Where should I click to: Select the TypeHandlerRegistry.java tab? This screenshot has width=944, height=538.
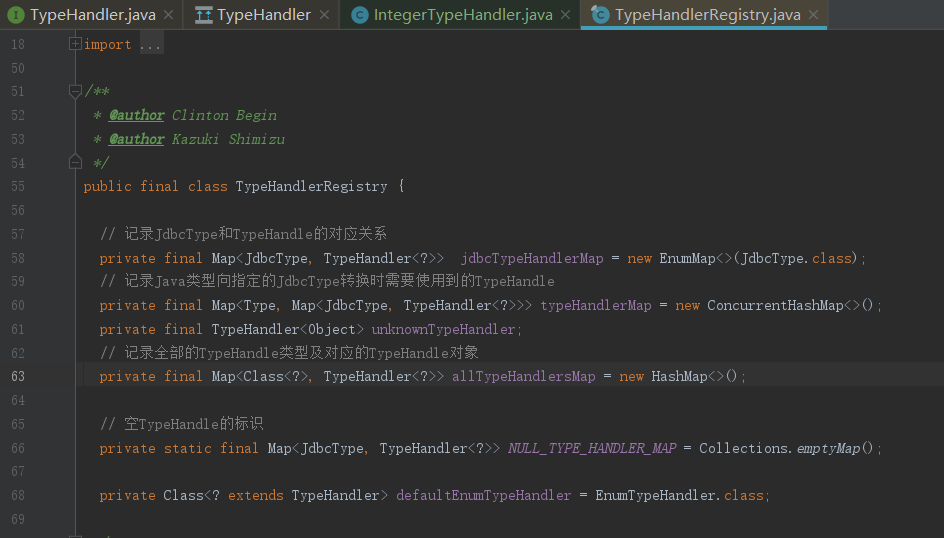click(x=704, y=14)
